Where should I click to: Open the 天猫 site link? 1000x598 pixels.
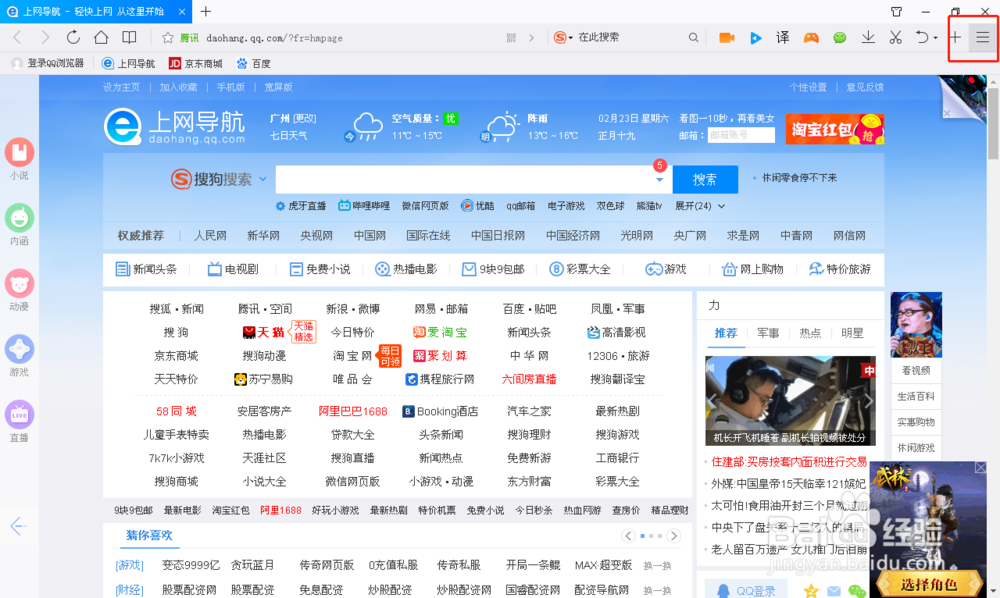point(263,332)
